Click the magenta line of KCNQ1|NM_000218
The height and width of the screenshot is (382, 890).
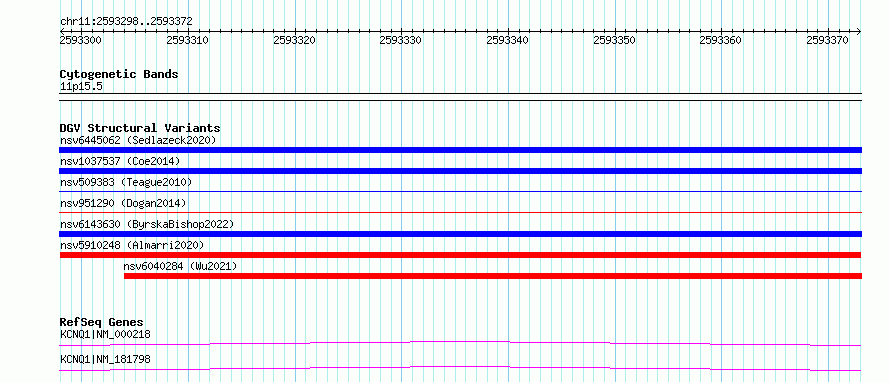point(460,343)
